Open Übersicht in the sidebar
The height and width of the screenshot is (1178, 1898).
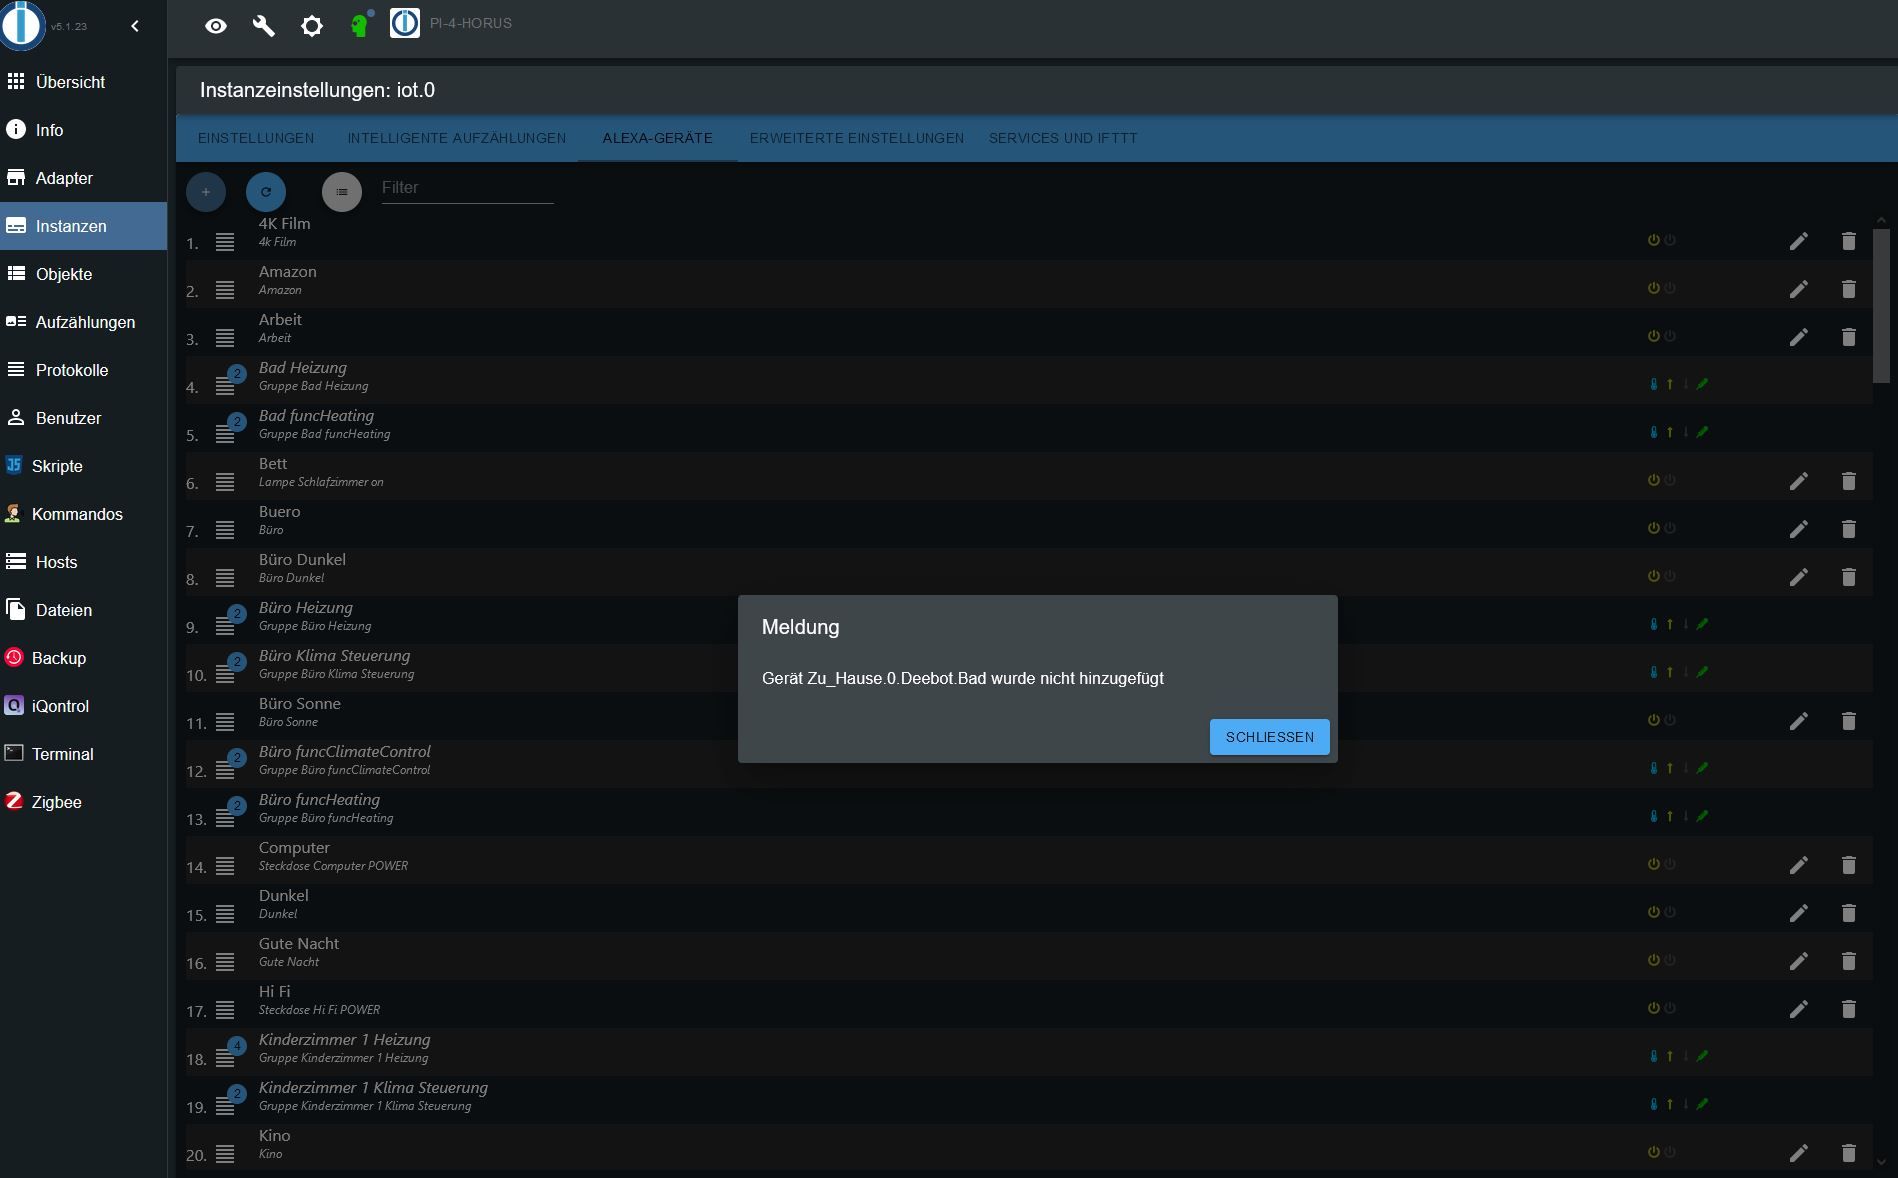[x=83, y=82]
